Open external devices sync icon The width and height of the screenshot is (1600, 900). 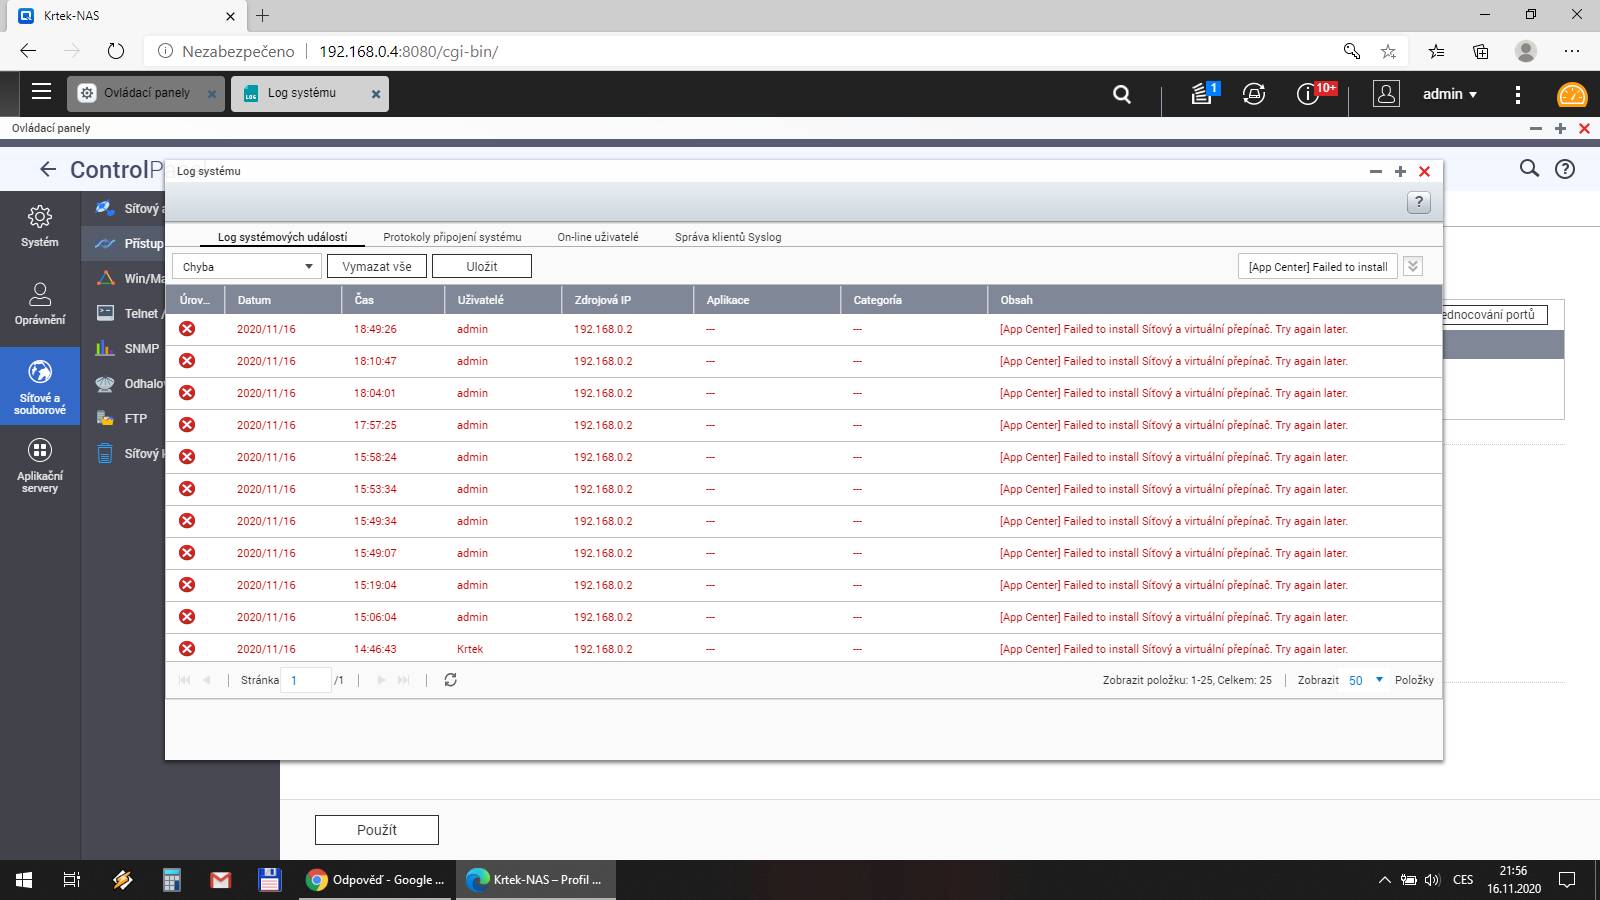1254,94
